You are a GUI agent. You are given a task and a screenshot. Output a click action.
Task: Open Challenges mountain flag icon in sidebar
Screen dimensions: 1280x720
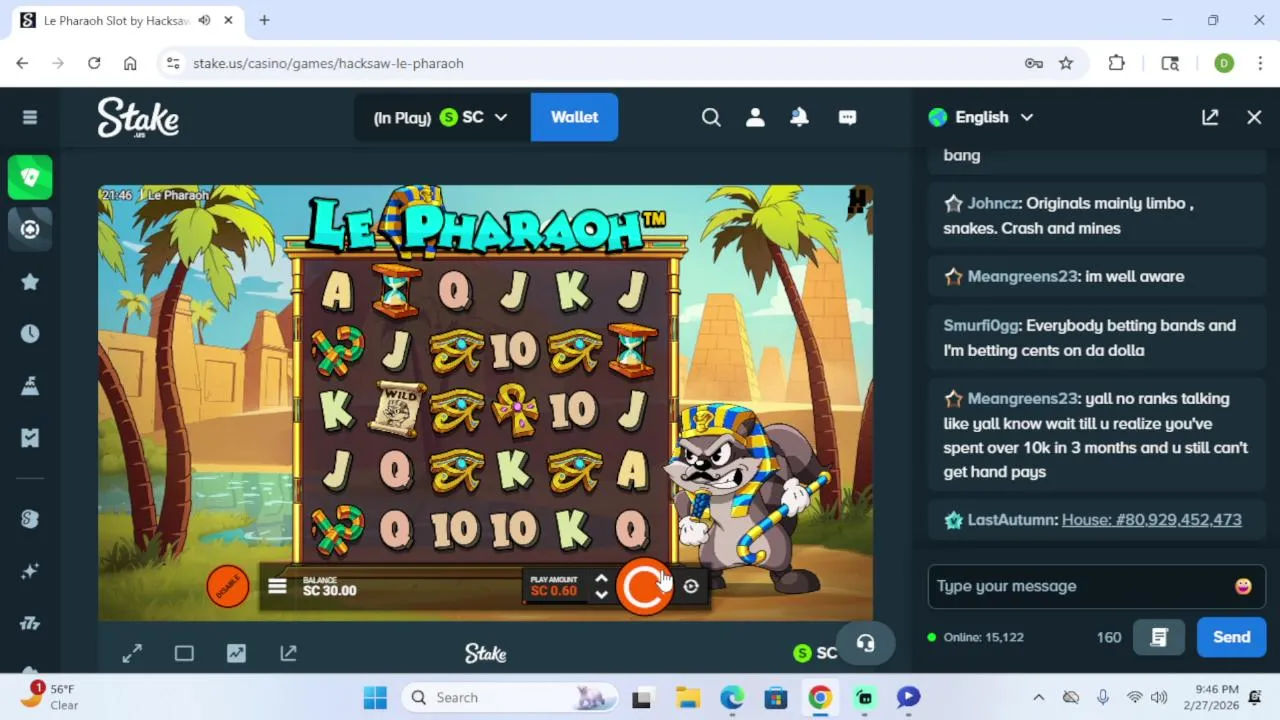click(30, 386)
